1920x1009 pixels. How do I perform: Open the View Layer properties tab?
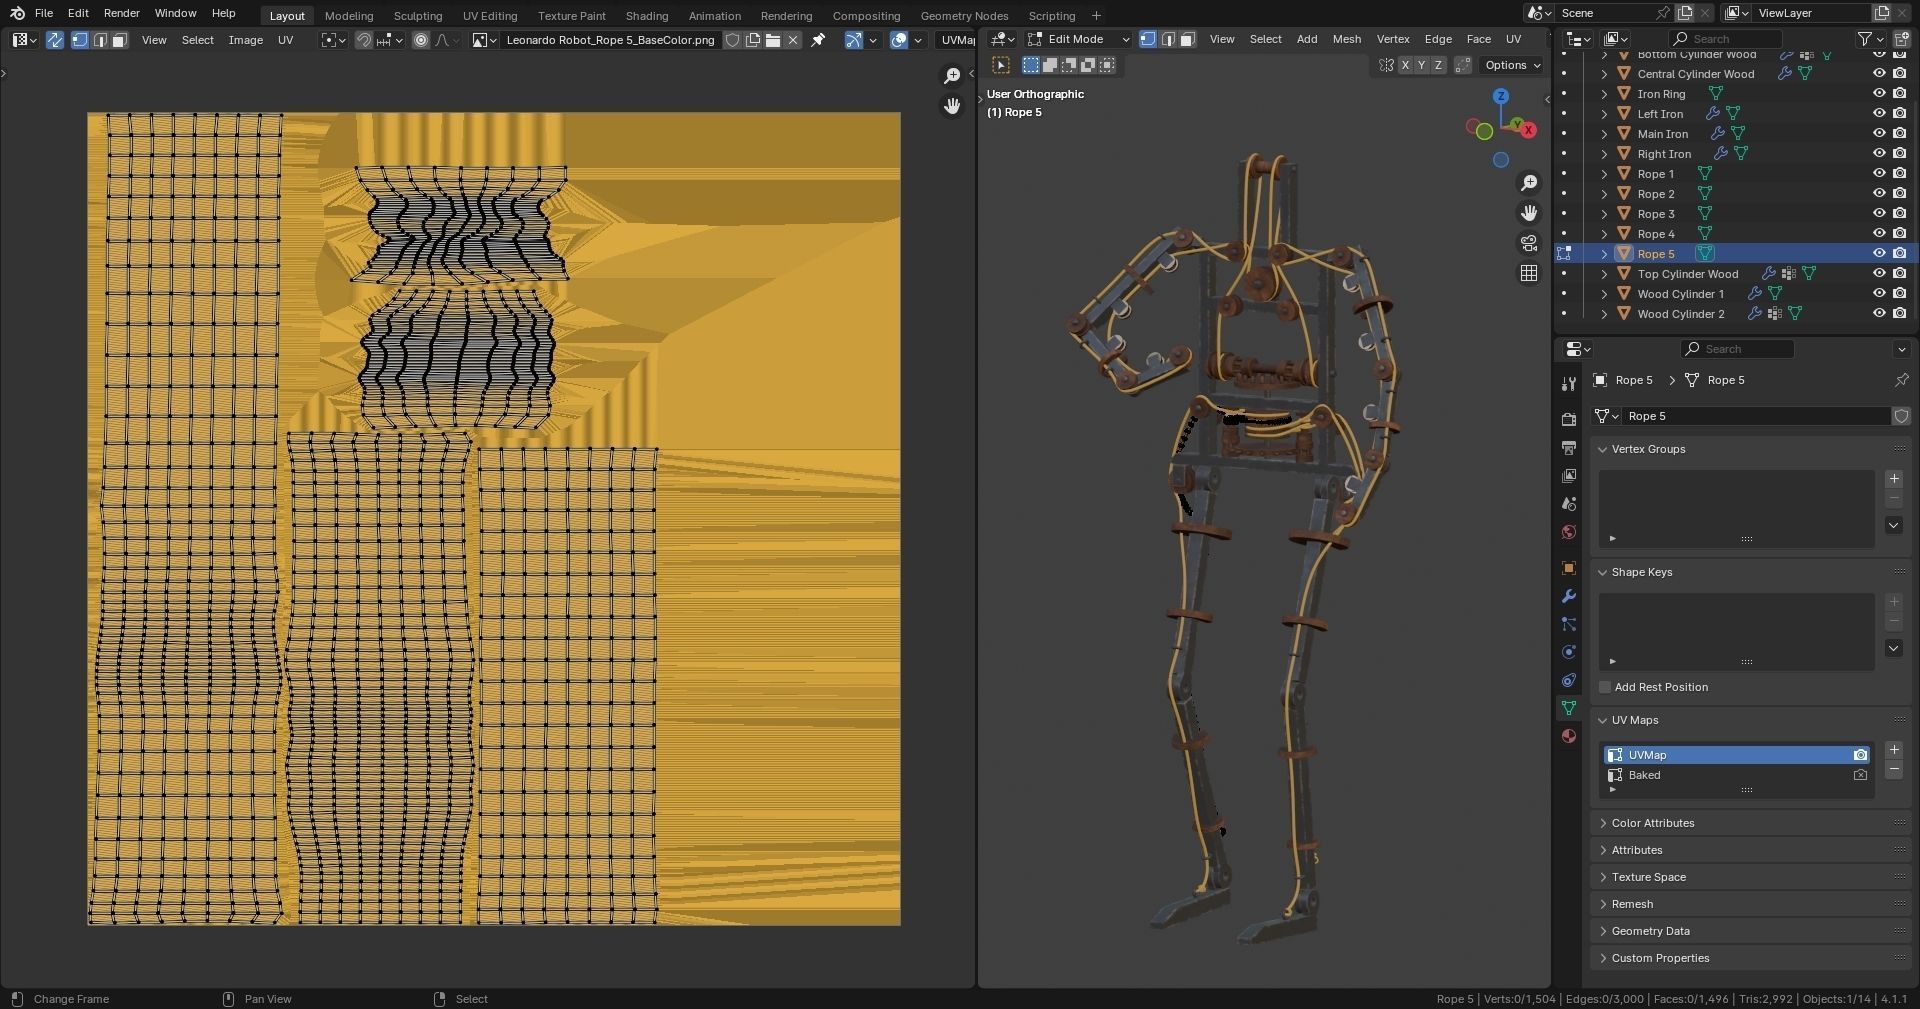1568,475
